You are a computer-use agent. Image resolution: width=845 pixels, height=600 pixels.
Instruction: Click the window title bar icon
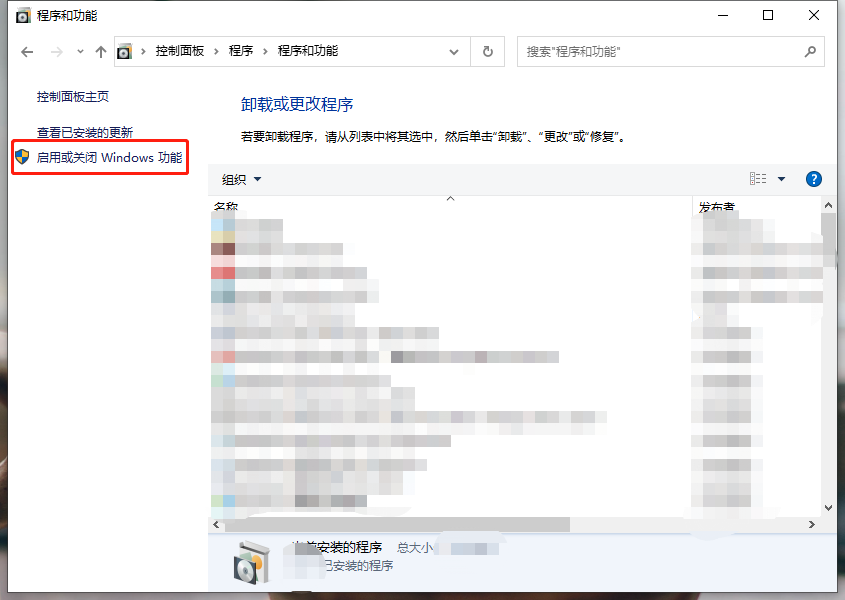23,16
